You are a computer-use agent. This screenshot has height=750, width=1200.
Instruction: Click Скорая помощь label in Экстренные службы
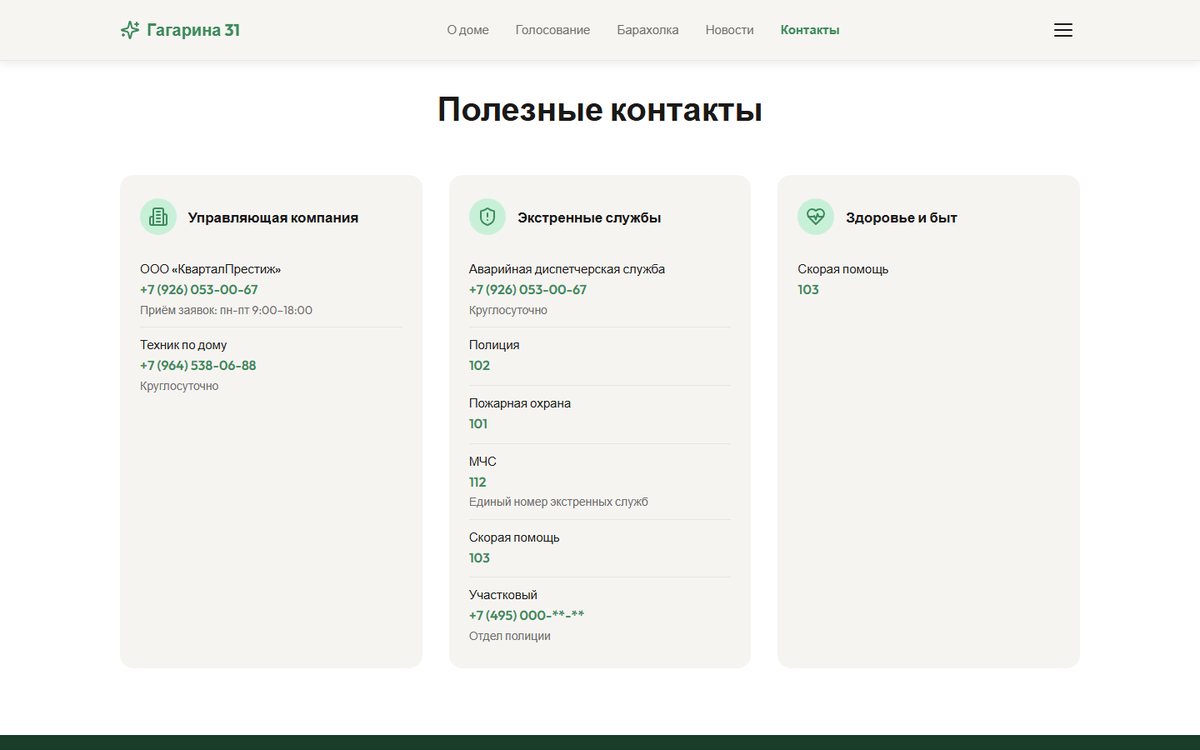tap(514, 537)
